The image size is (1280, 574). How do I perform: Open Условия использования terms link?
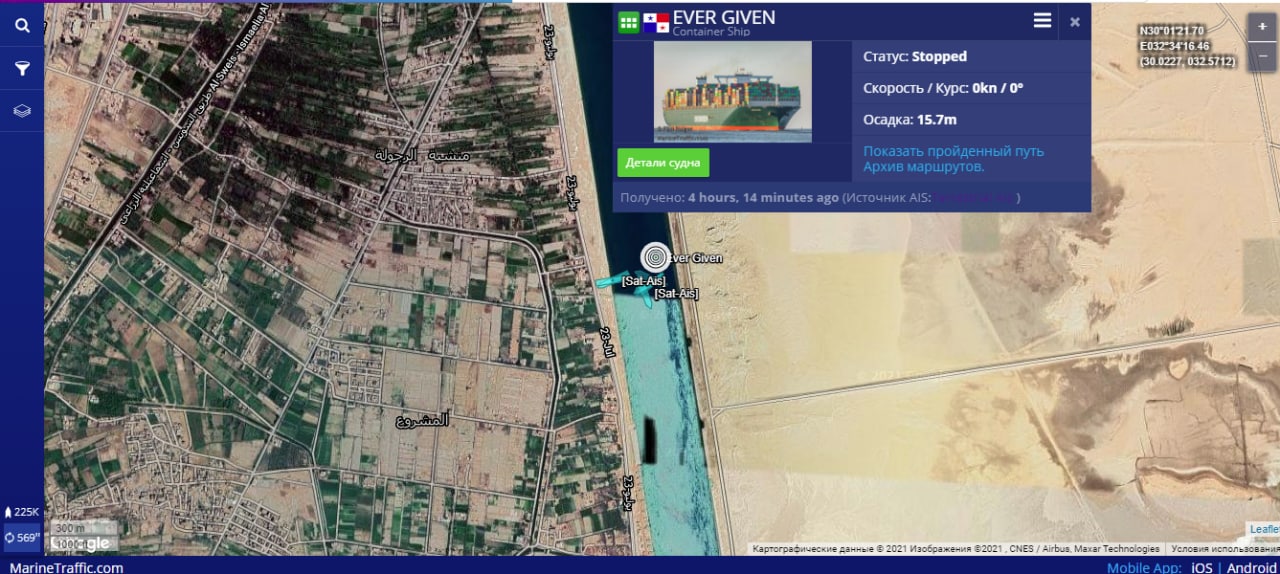(1224, 549)
